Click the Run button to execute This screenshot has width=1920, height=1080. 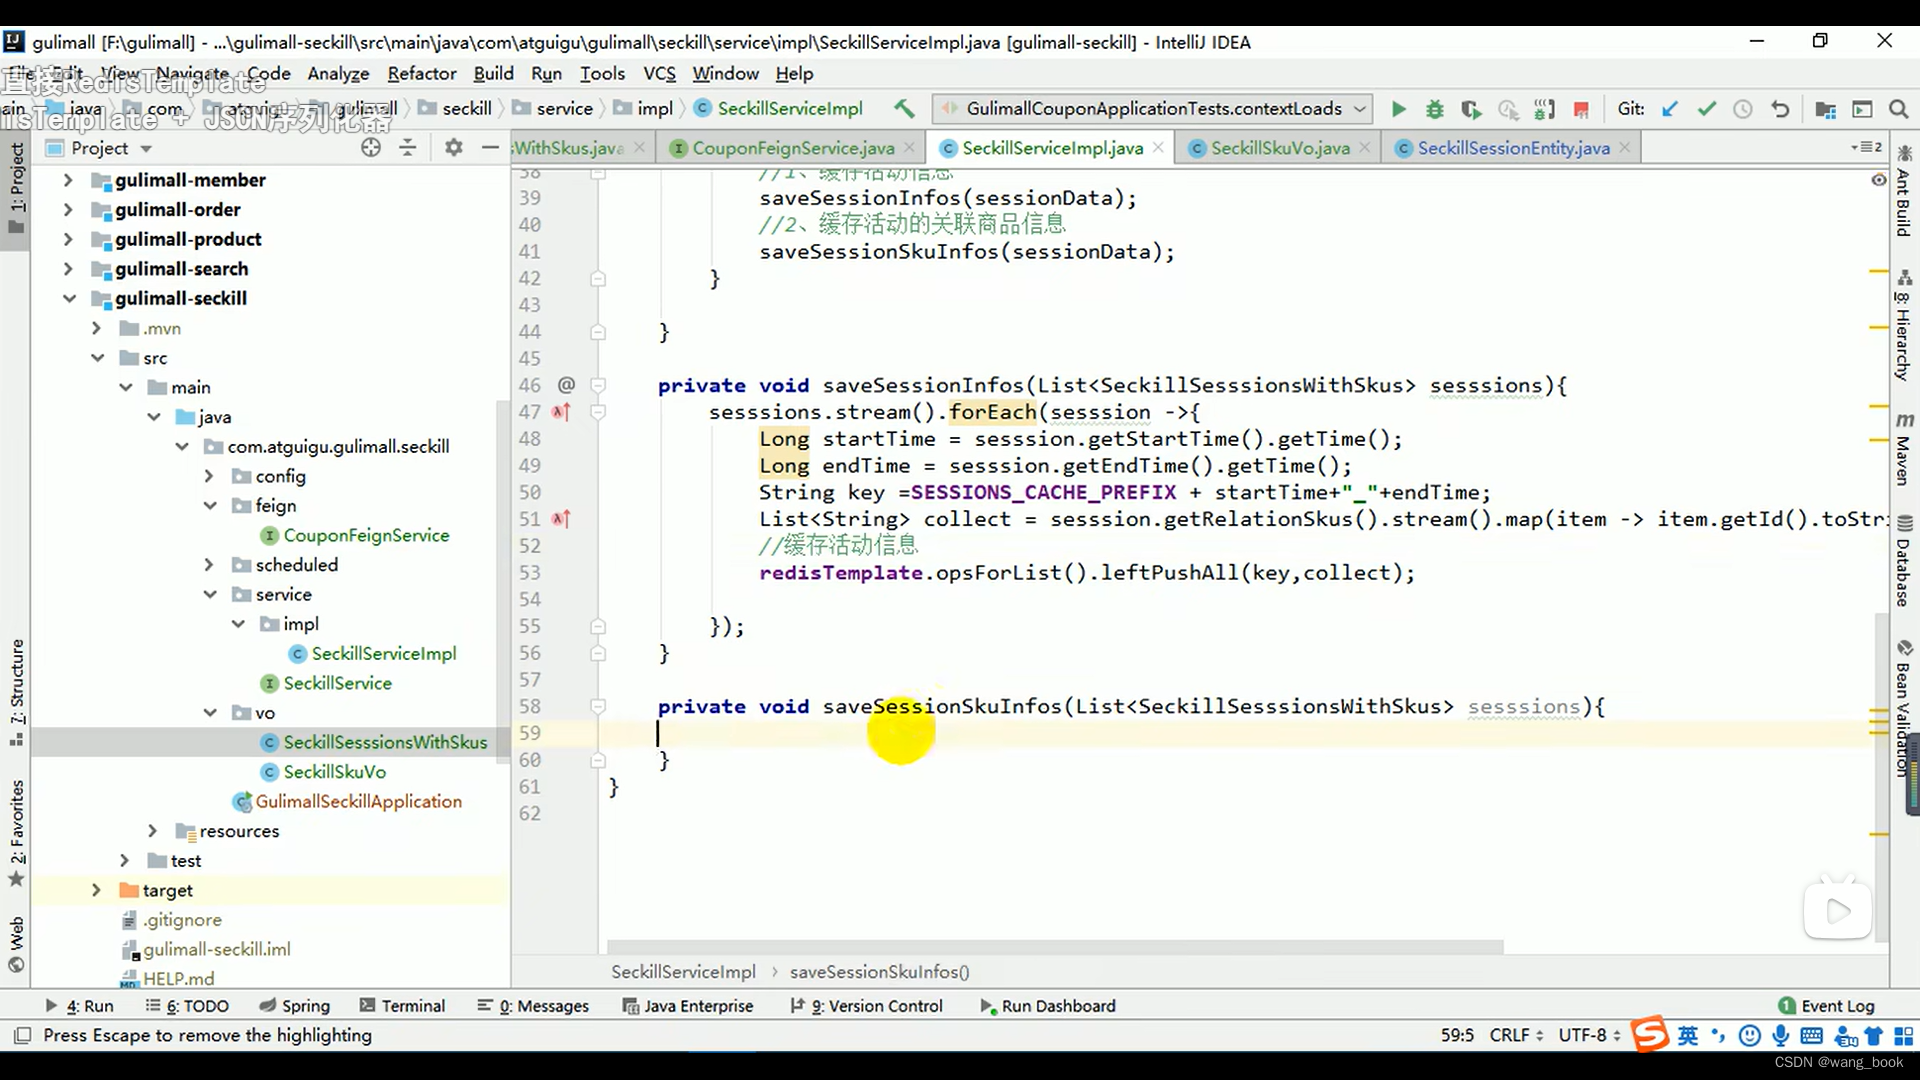click(x=1396, y=108)
